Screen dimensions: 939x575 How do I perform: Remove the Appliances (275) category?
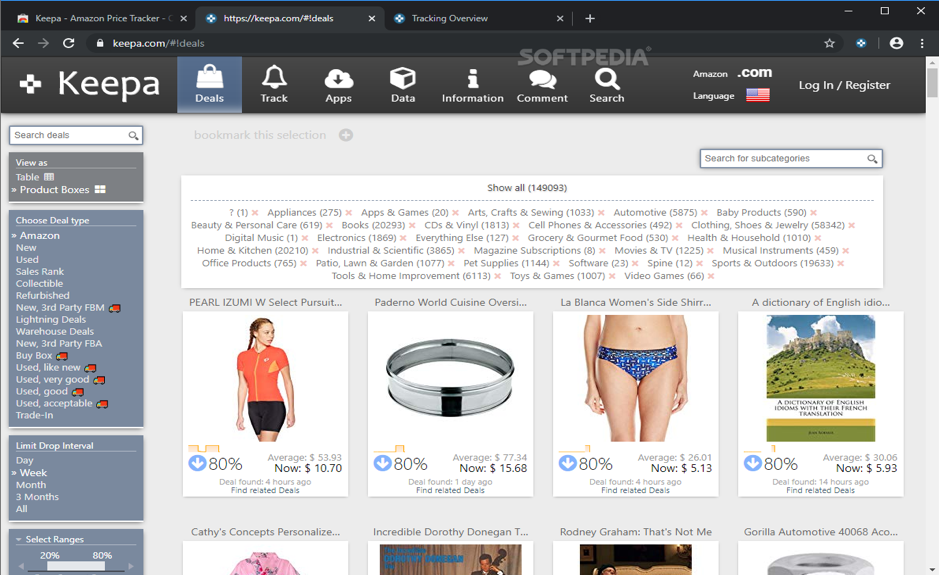[349, 213]
